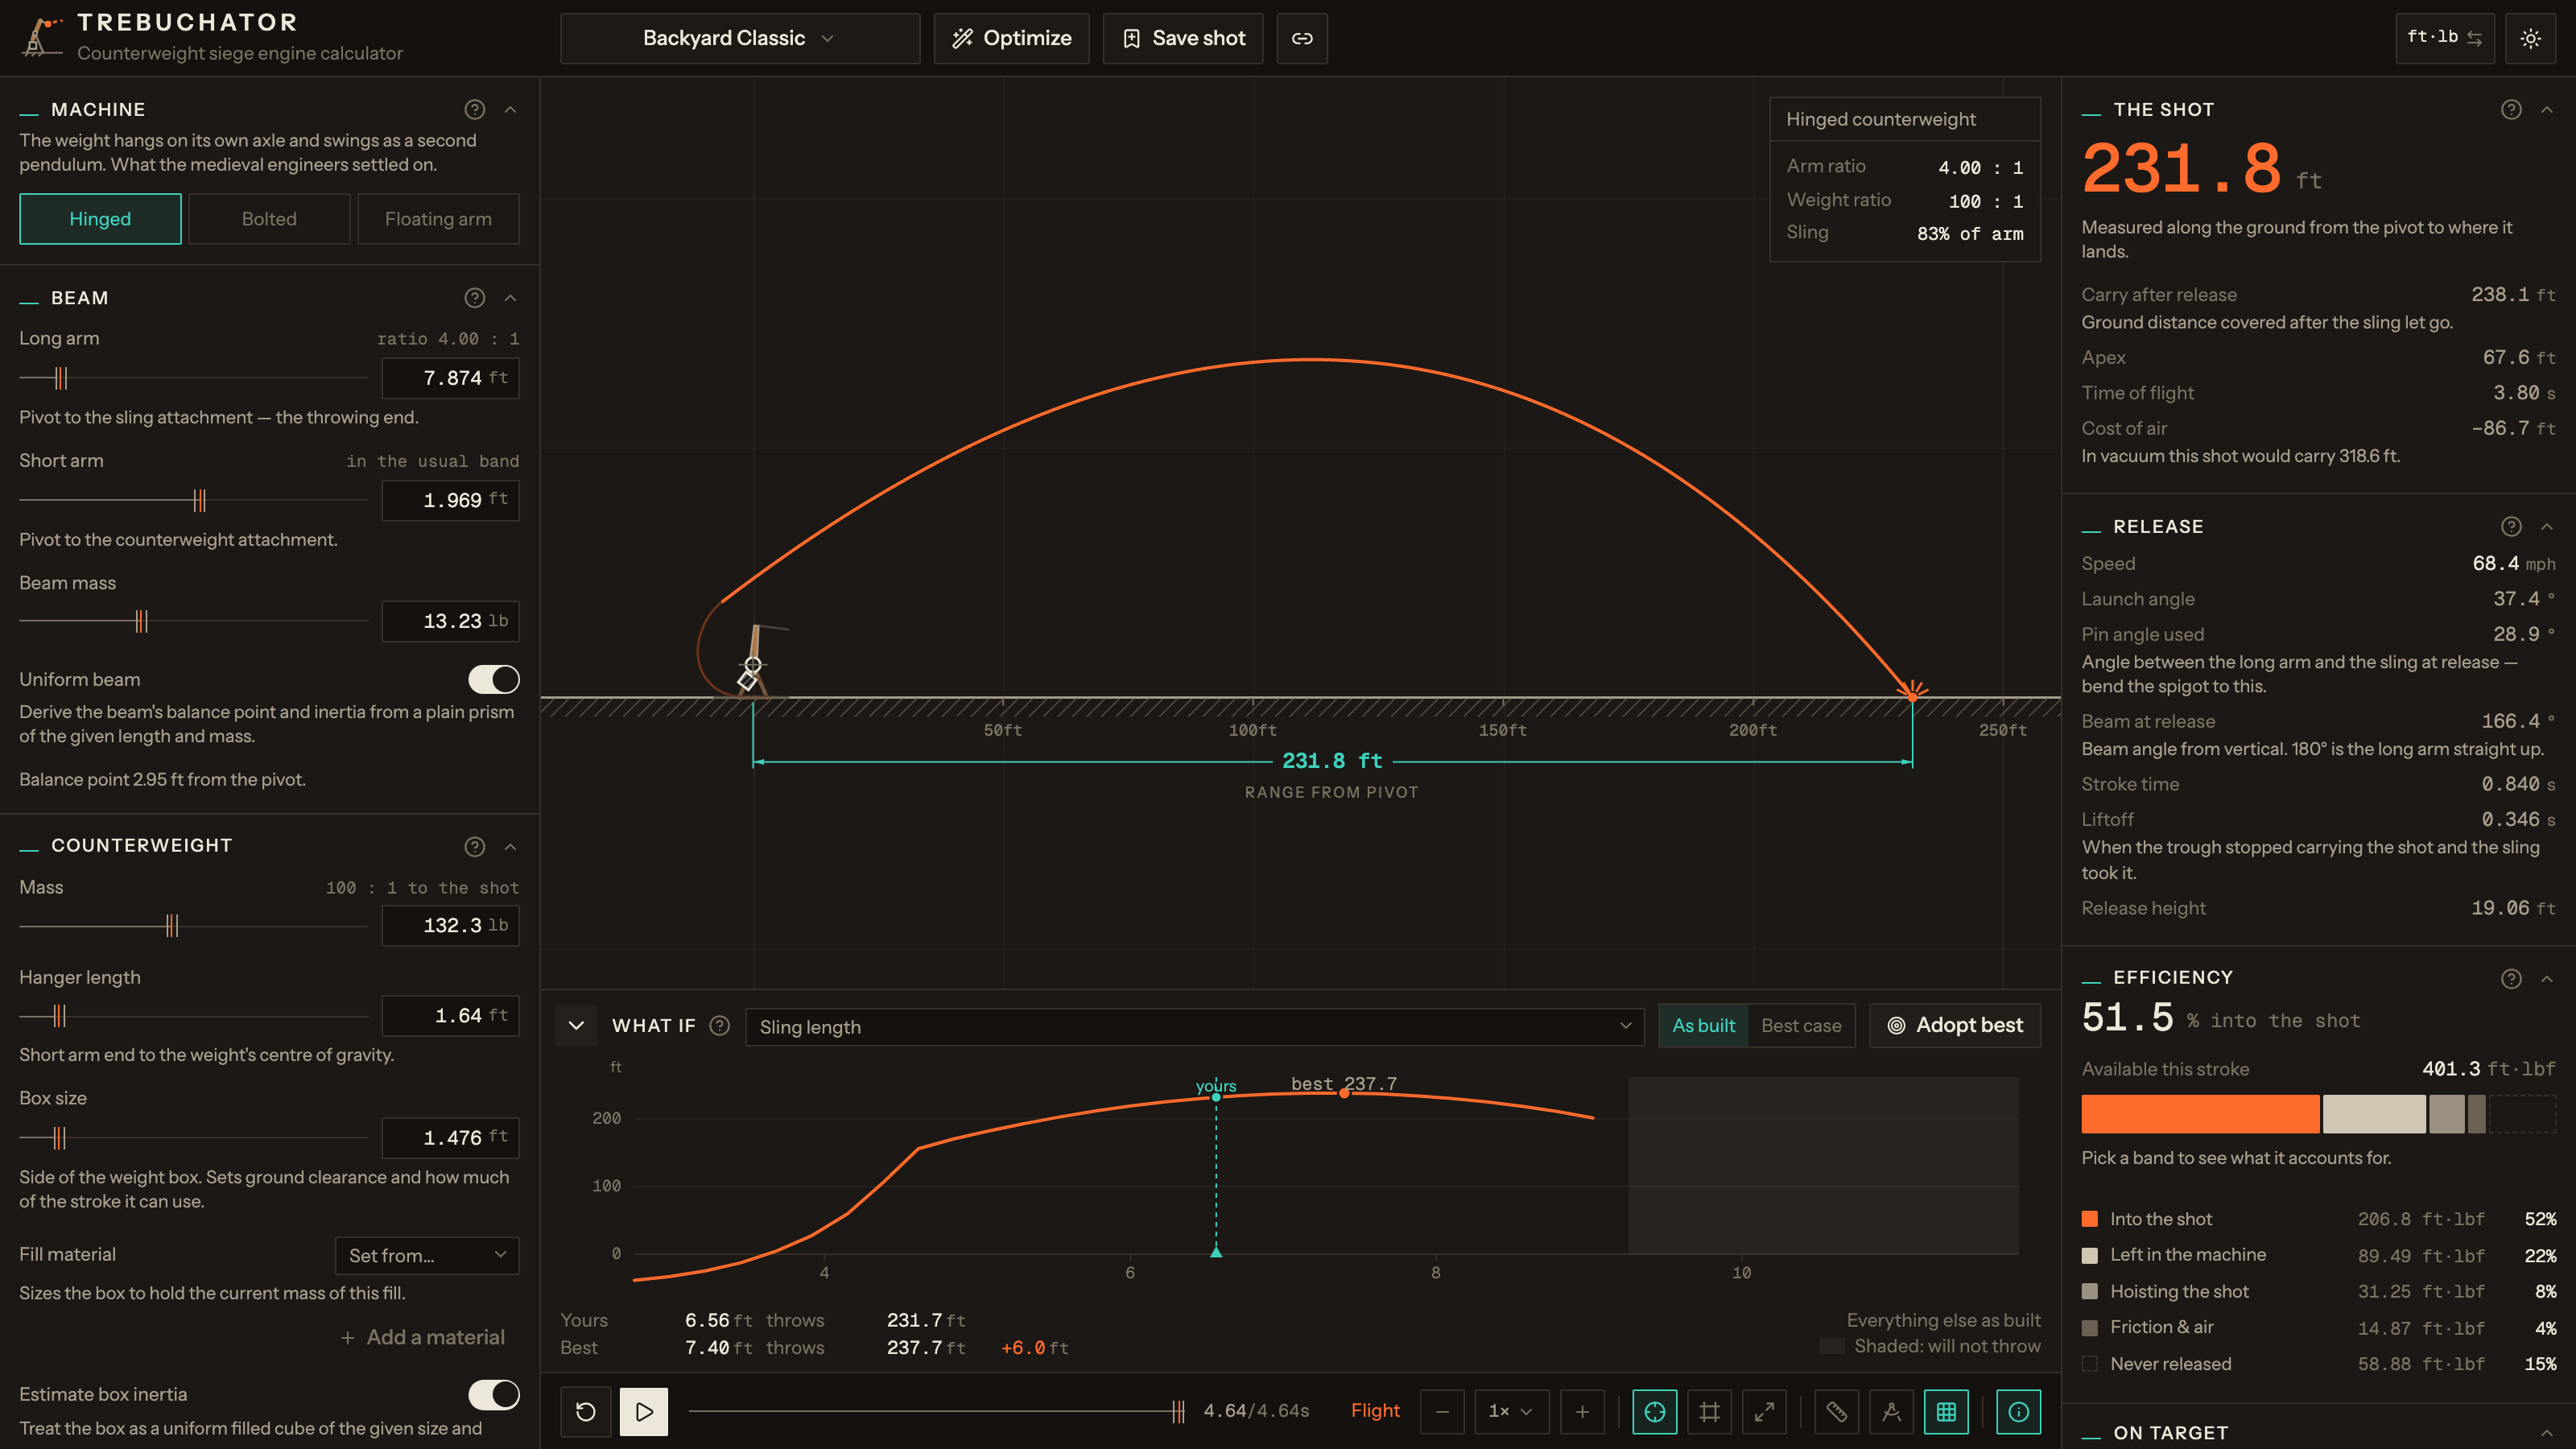Click the Hoisting the shot legend row
This screenshot has width=2576, height=1449.
click(x=2319, y=1292)
